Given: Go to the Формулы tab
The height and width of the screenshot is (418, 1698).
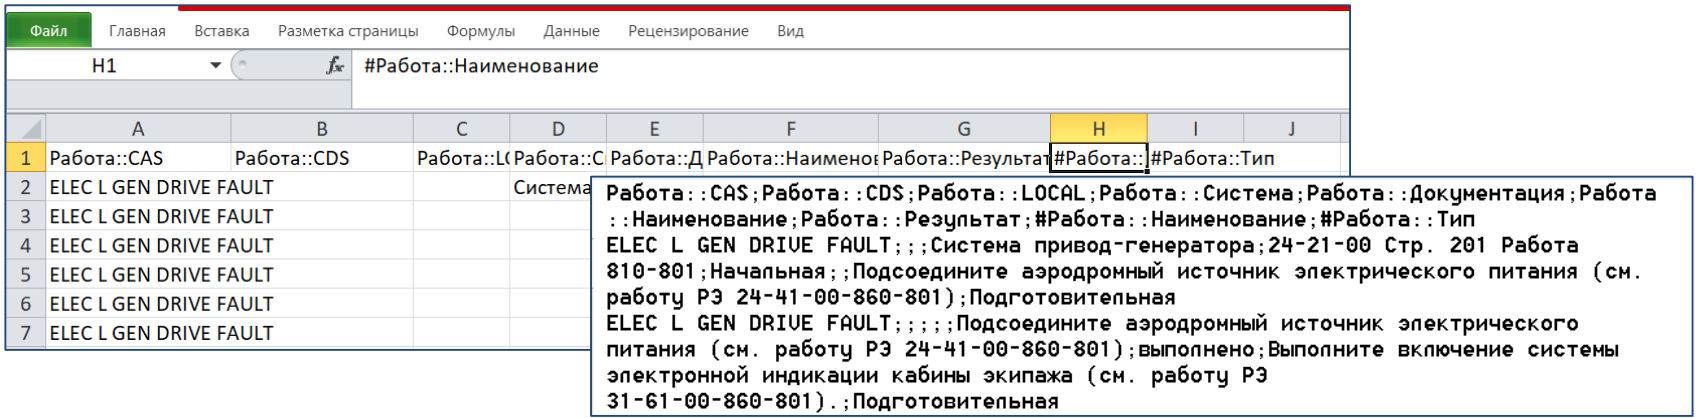Looking at the screenshot, I should click(x=480, y=31).
